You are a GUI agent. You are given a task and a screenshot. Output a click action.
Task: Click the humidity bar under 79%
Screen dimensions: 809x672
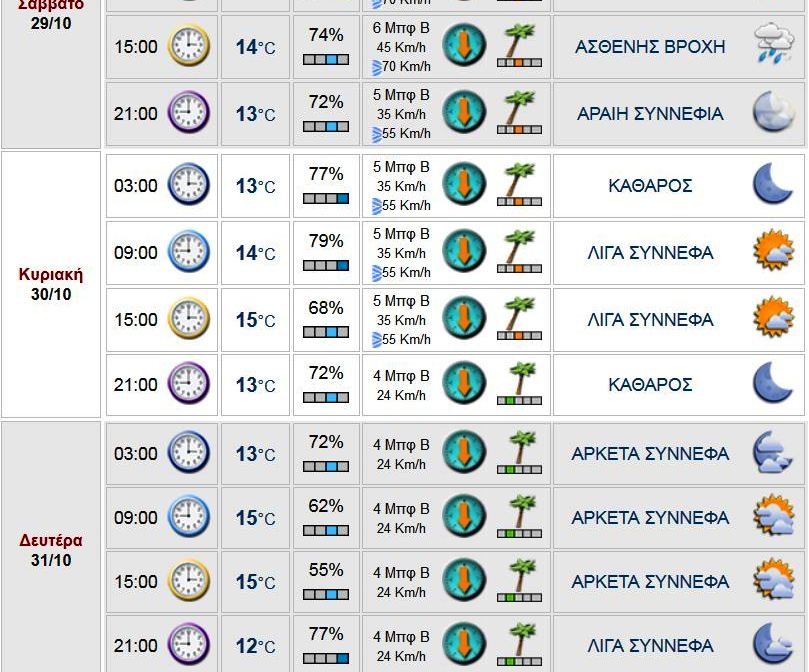(326, 265)
